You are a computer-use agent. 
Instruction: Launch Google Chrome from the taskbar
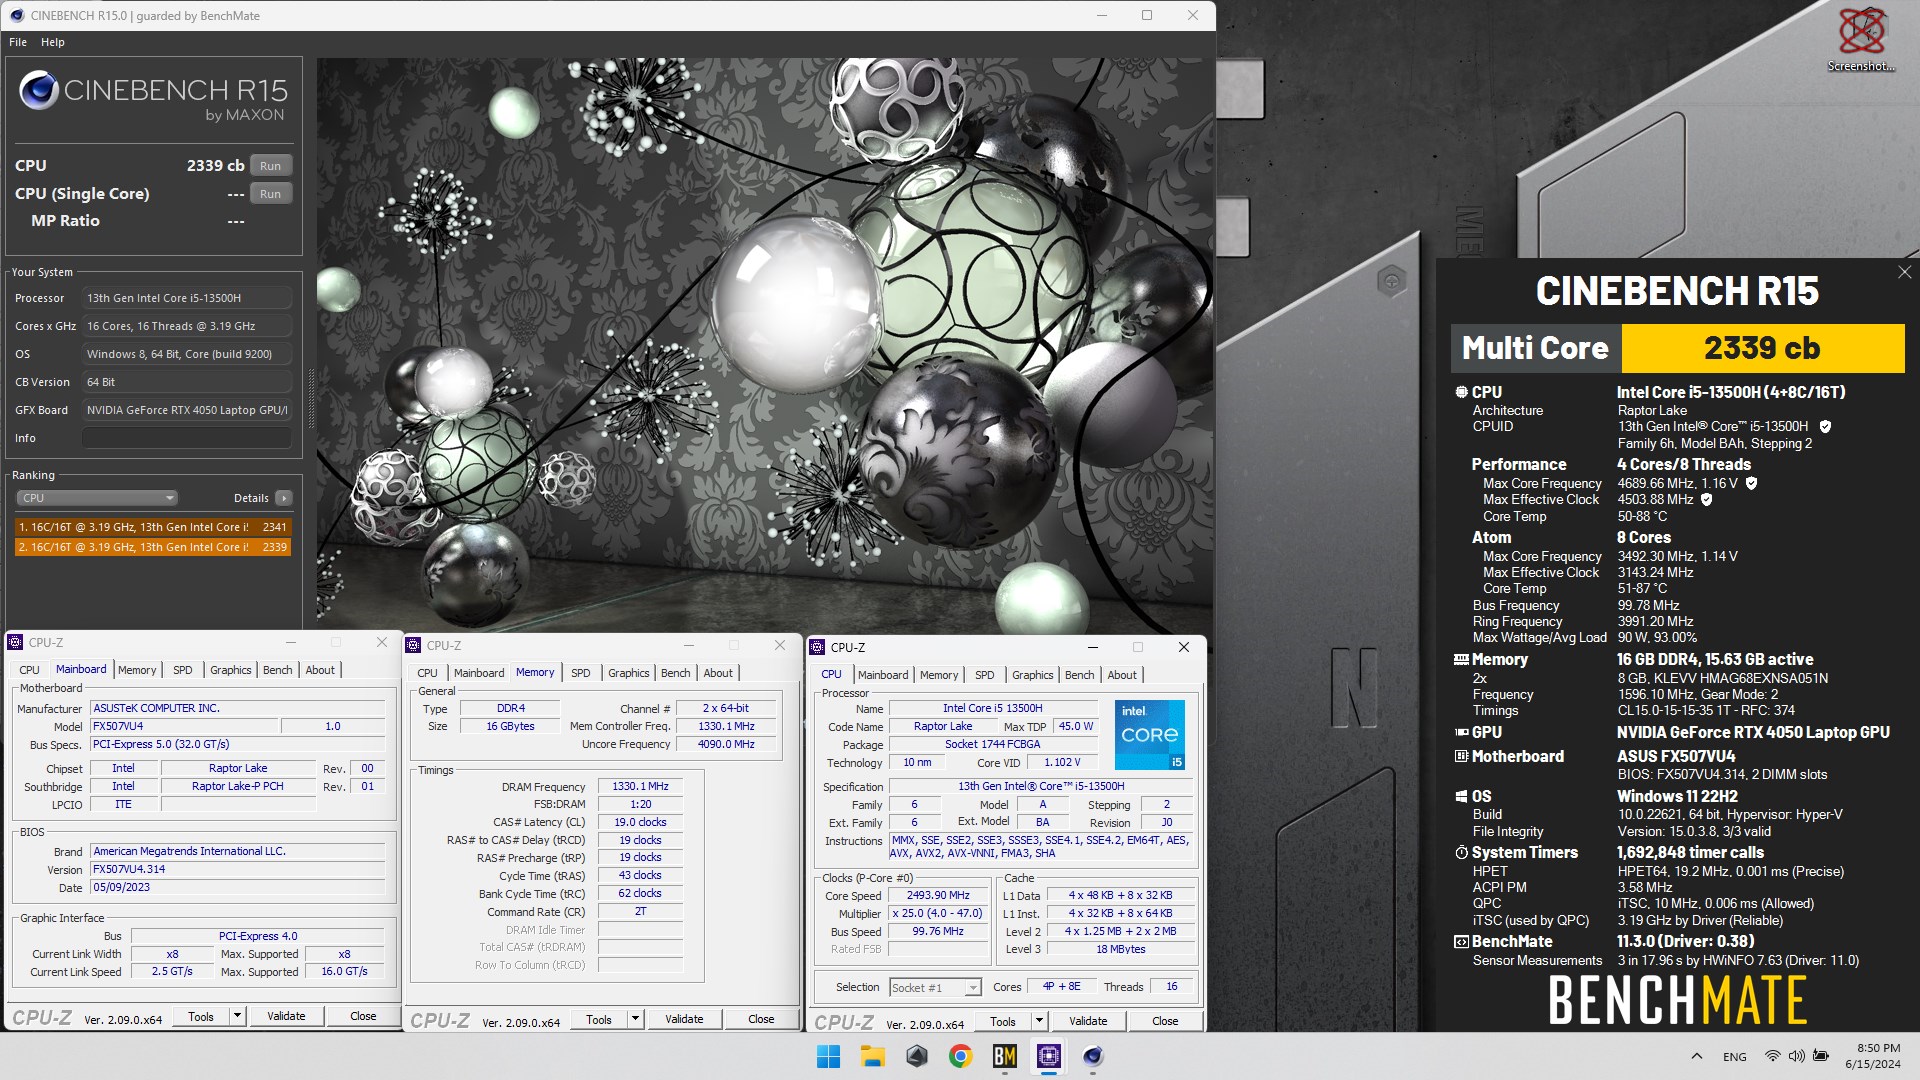point(960,1056)
